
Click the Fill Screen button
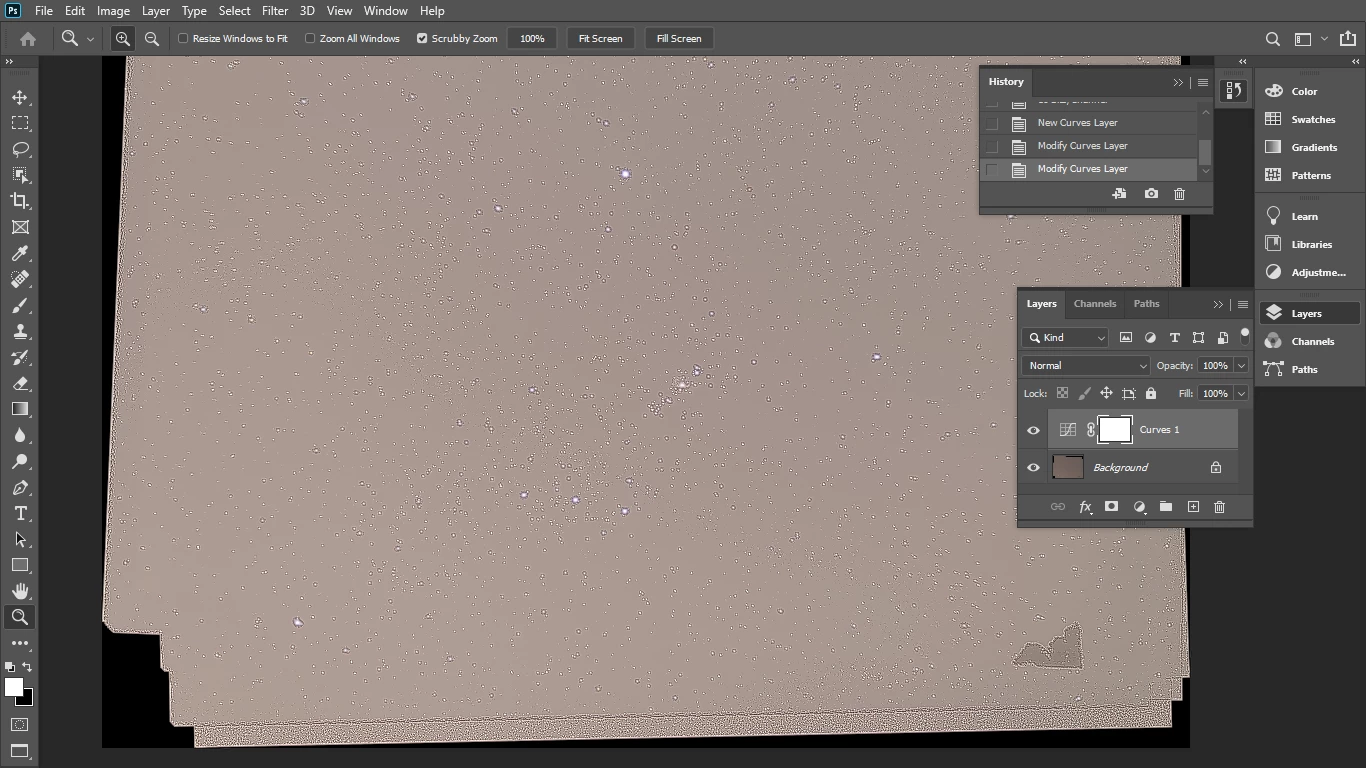[x=679, y=38]
